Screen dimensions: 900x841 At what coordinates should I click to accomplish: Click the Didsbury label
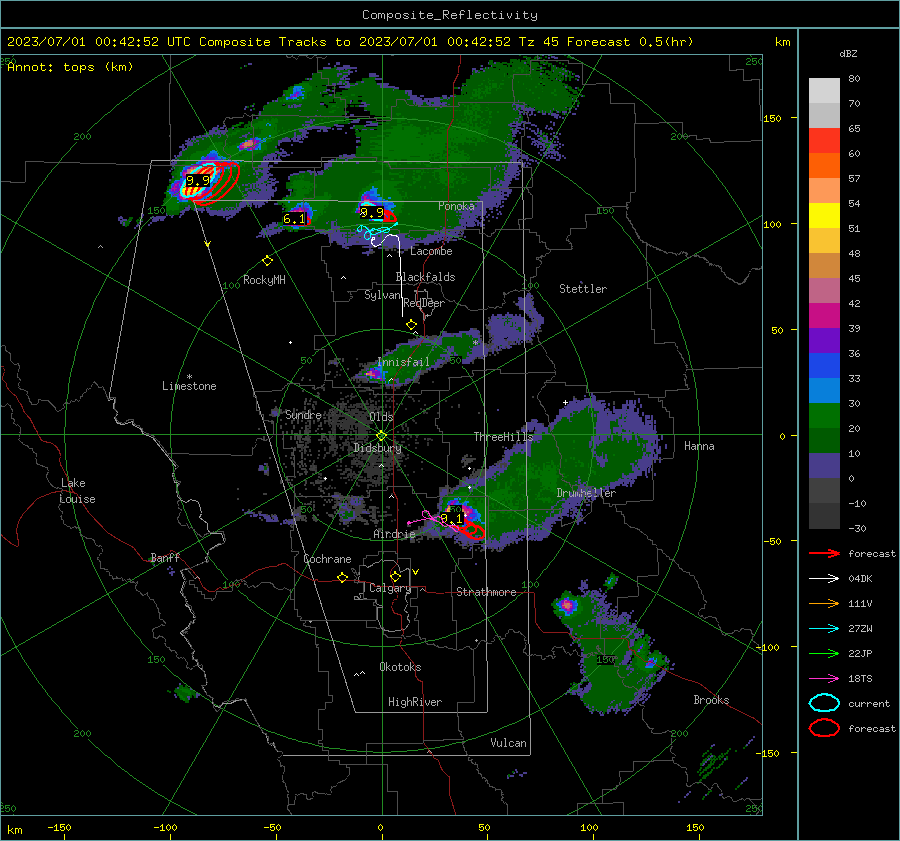377,448
